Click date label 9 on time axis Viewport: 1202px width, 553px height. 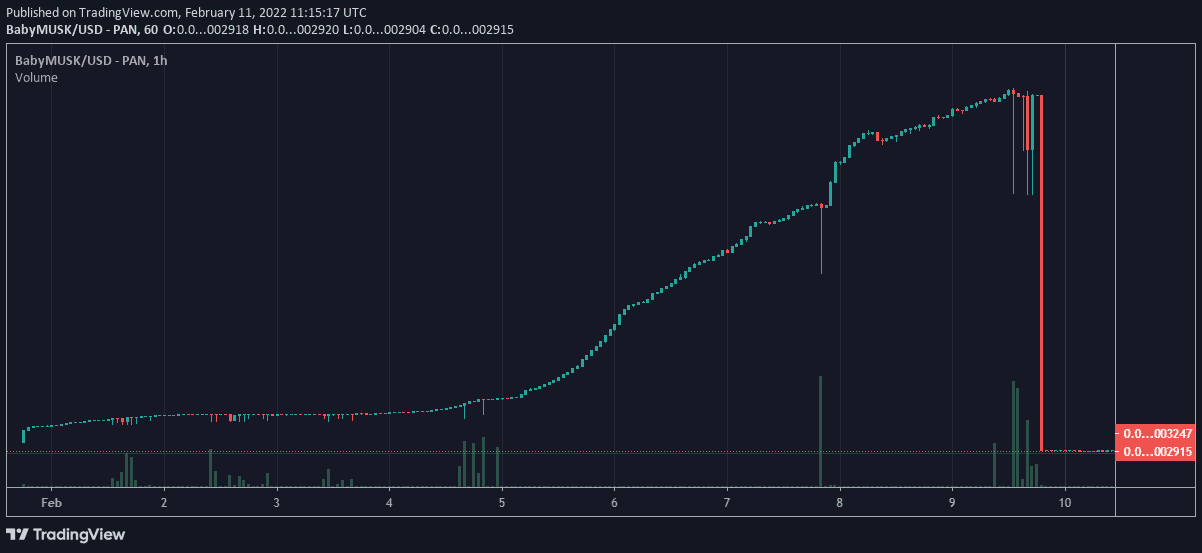pyautogui.click(x=953, y=502)
